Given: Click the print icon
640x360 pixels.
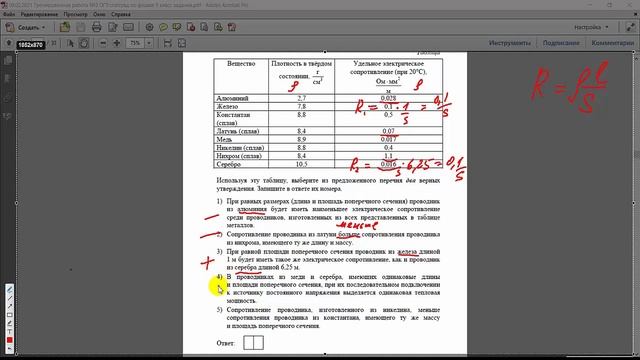Looking at the screenshot, I should pos(97,27).
